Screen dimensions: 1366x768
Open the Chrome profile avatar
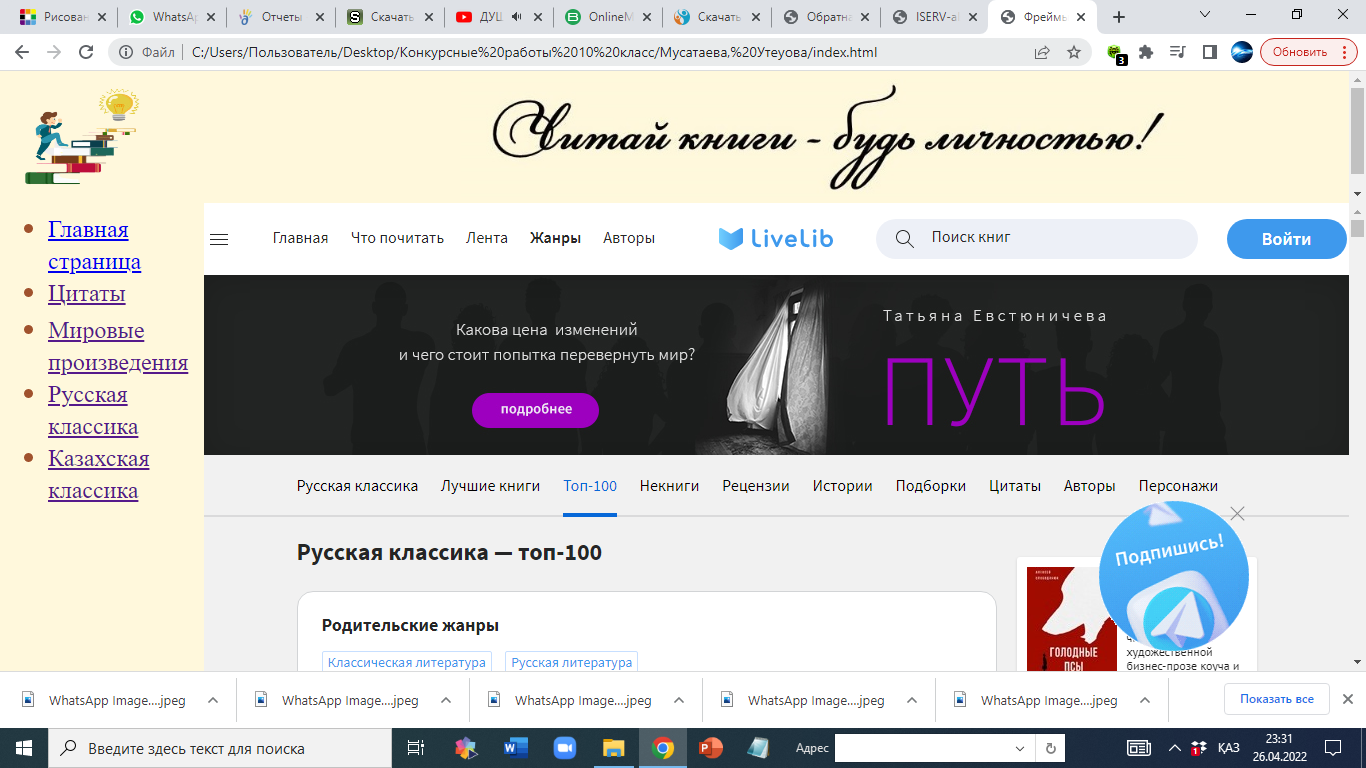click(x=1241, y=52)
